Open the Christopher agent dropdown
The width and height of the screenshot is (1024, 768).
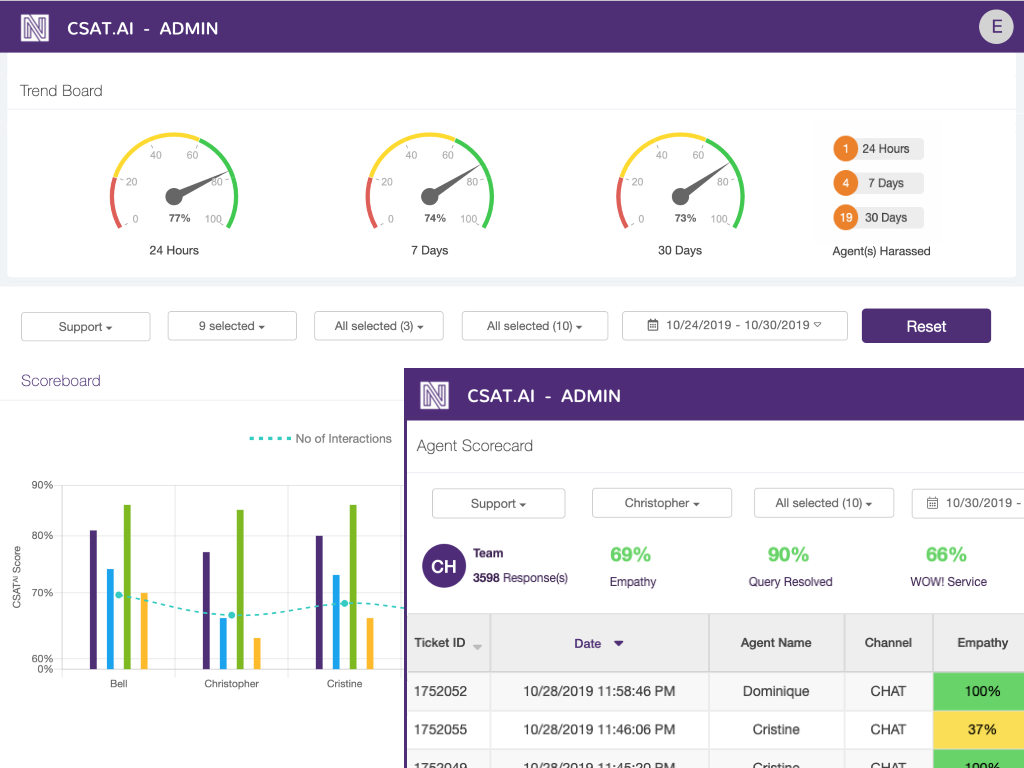click(661, 503)
